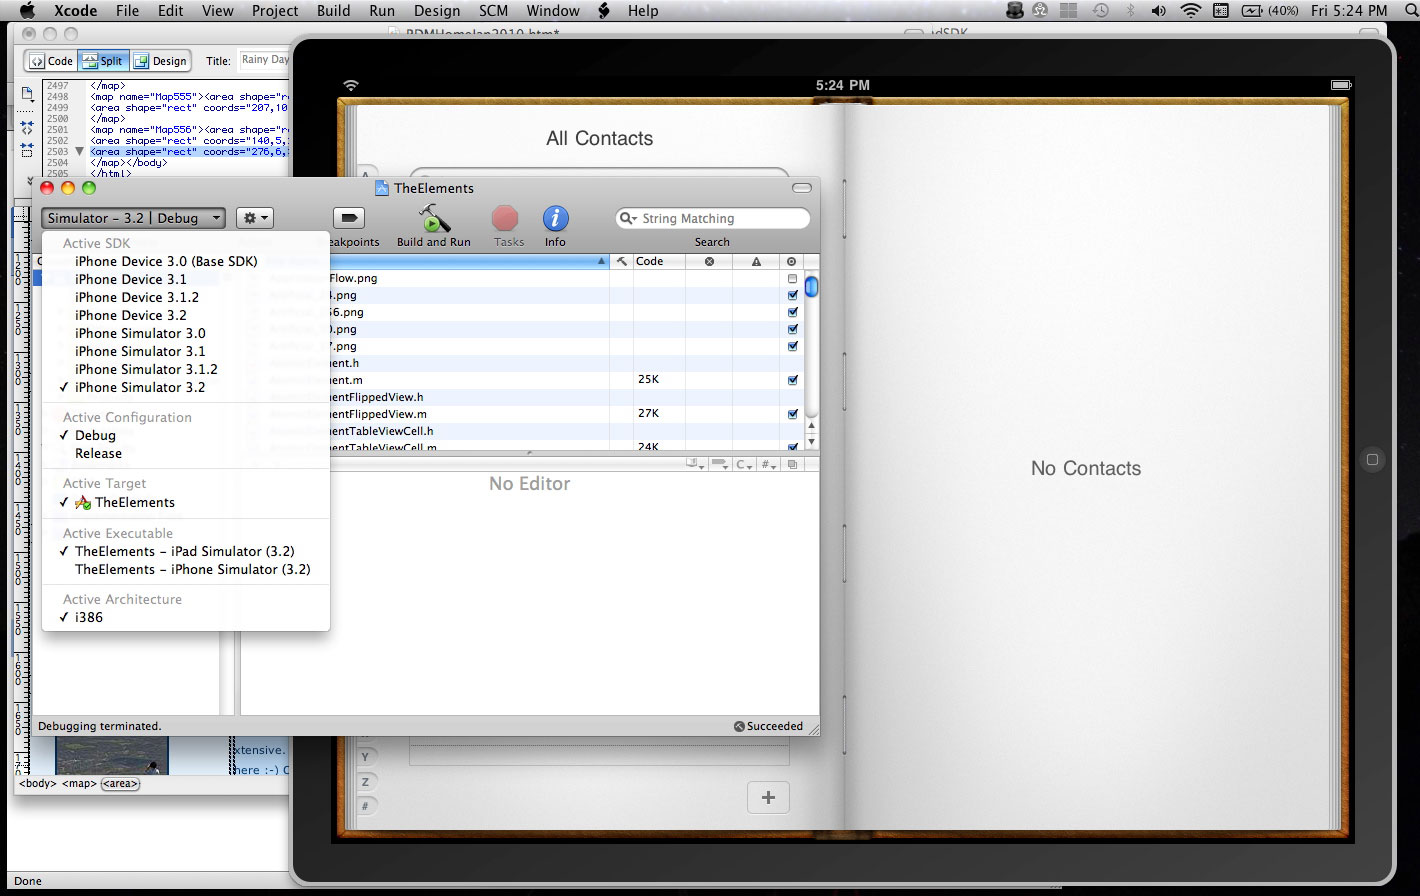Click the errors column header icon
This screenshot has height=896, width=1420.
(709, 261)
